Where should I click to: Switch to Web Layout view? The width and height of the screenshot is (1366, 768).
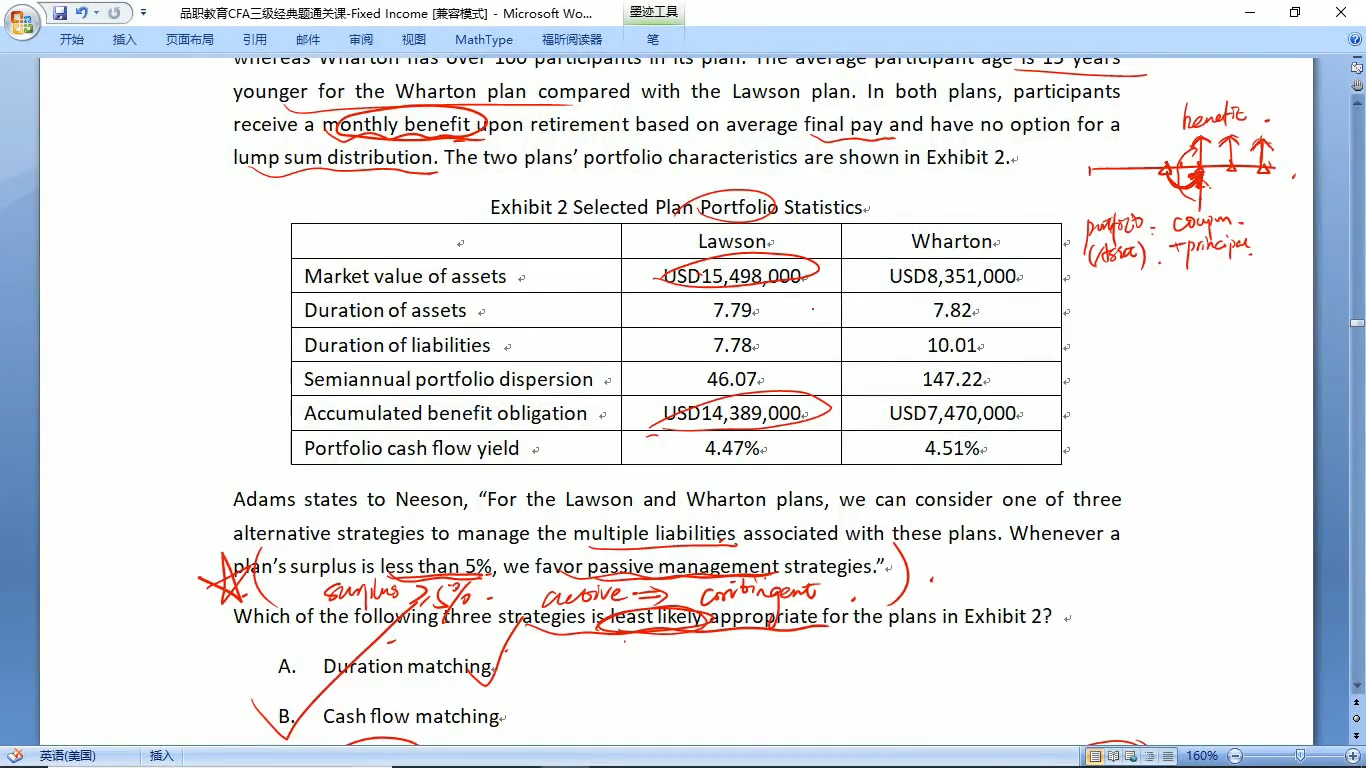[1131, 757]
